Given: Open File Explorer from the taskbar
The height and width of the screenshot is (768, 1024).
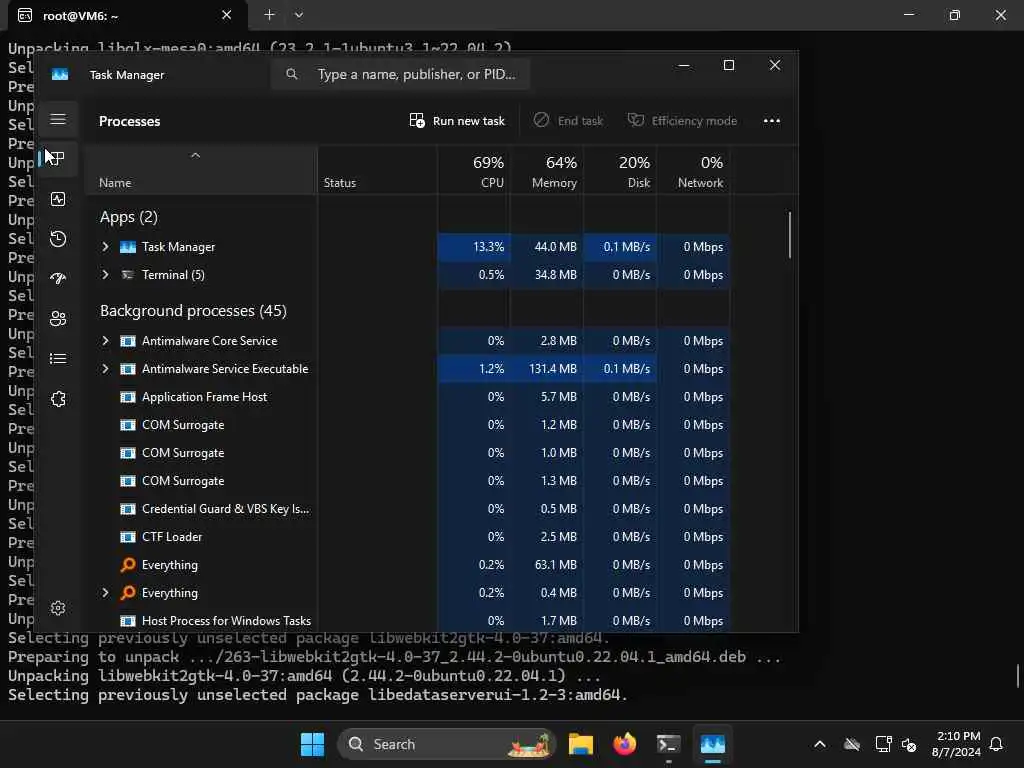Looking at the screenshot, I should click(x=581, y=744).
